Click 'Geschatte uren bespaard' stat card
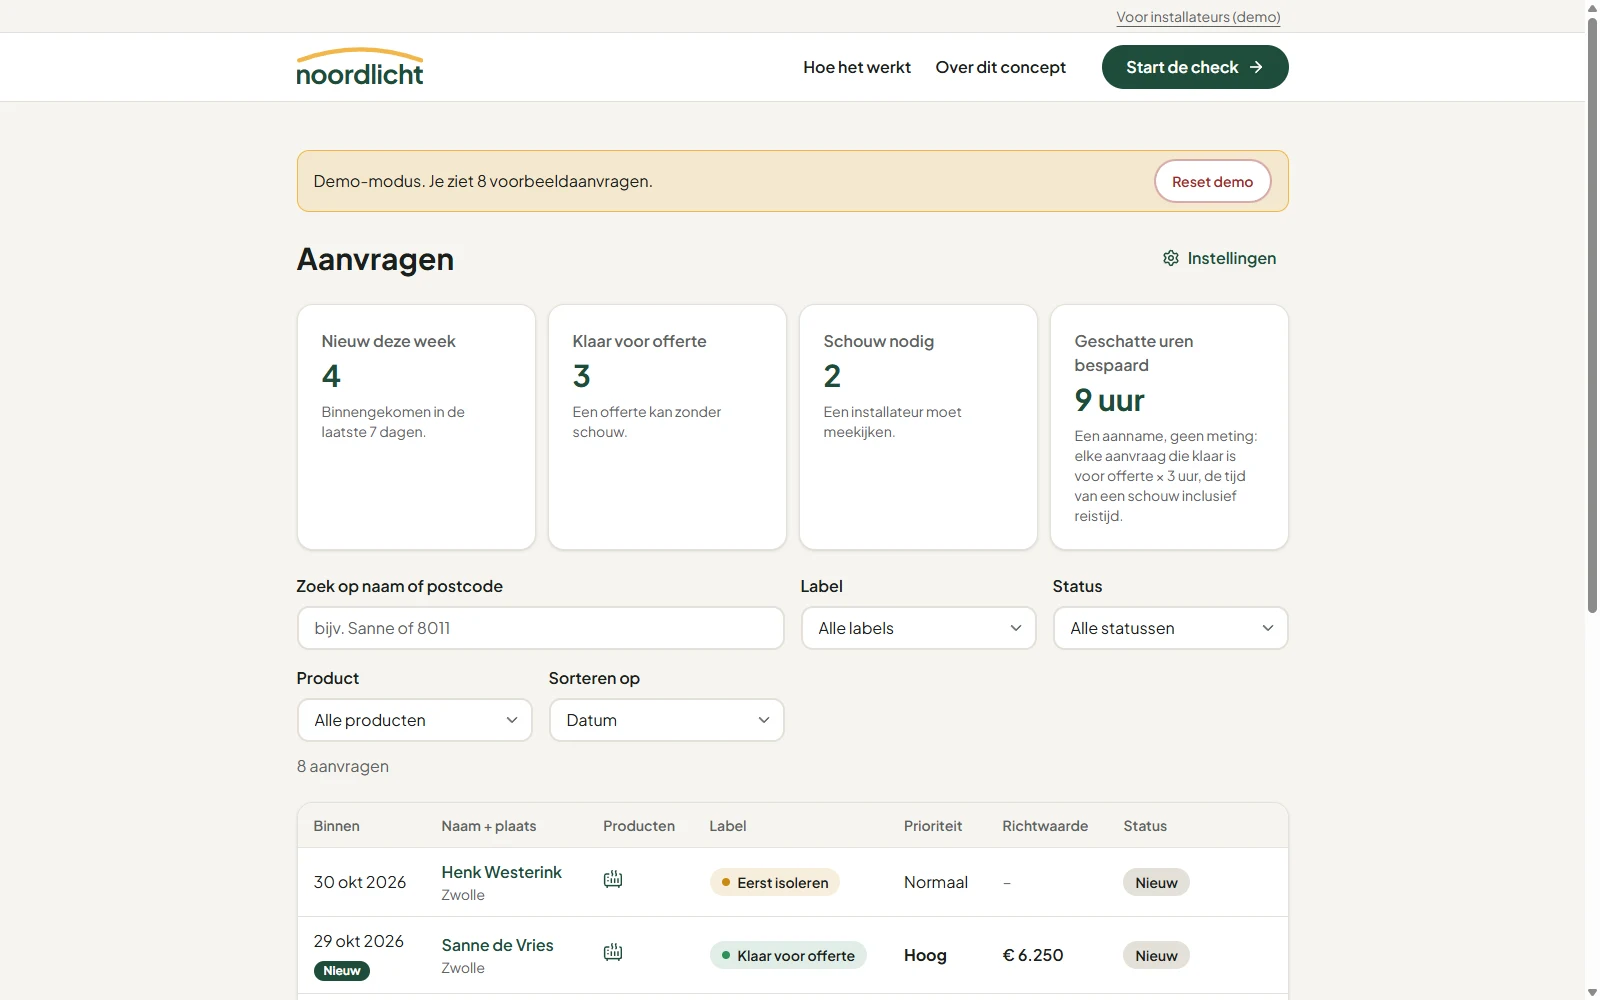The height and width of the screenshot is (1000, 1600). tap(1169, 427)
